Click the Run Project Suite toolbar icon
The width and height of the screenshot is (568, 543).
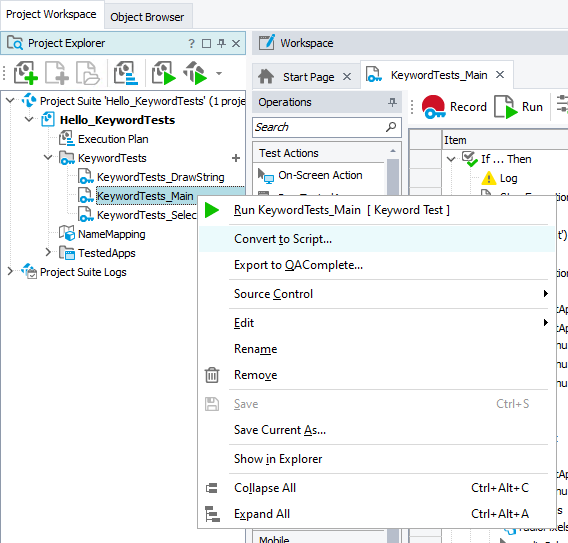196,73
